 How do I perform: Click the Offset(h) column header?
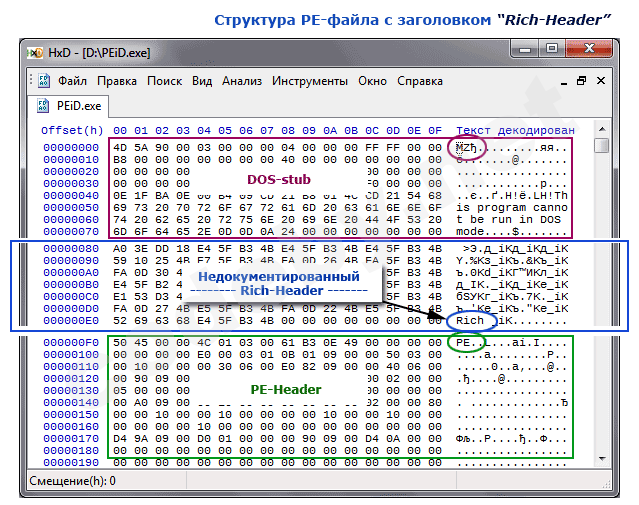click(x=72, y=130)
